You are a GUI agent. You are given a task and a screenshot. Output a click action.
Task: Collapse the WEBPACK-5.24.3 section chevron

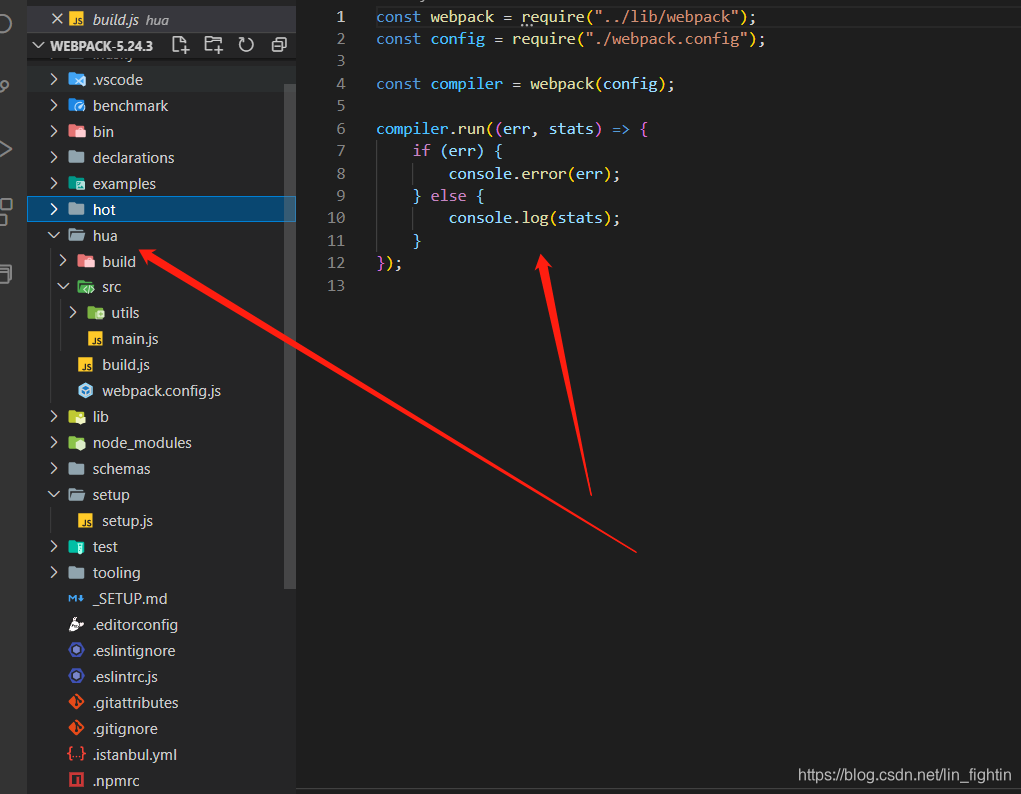[38, 46]
